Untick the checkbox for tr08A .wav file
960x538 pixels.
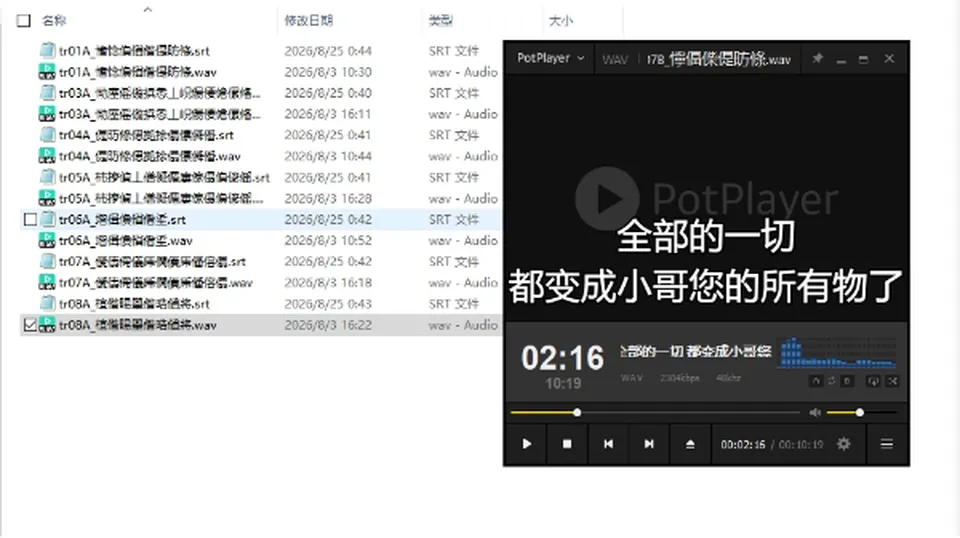(29, 324)
